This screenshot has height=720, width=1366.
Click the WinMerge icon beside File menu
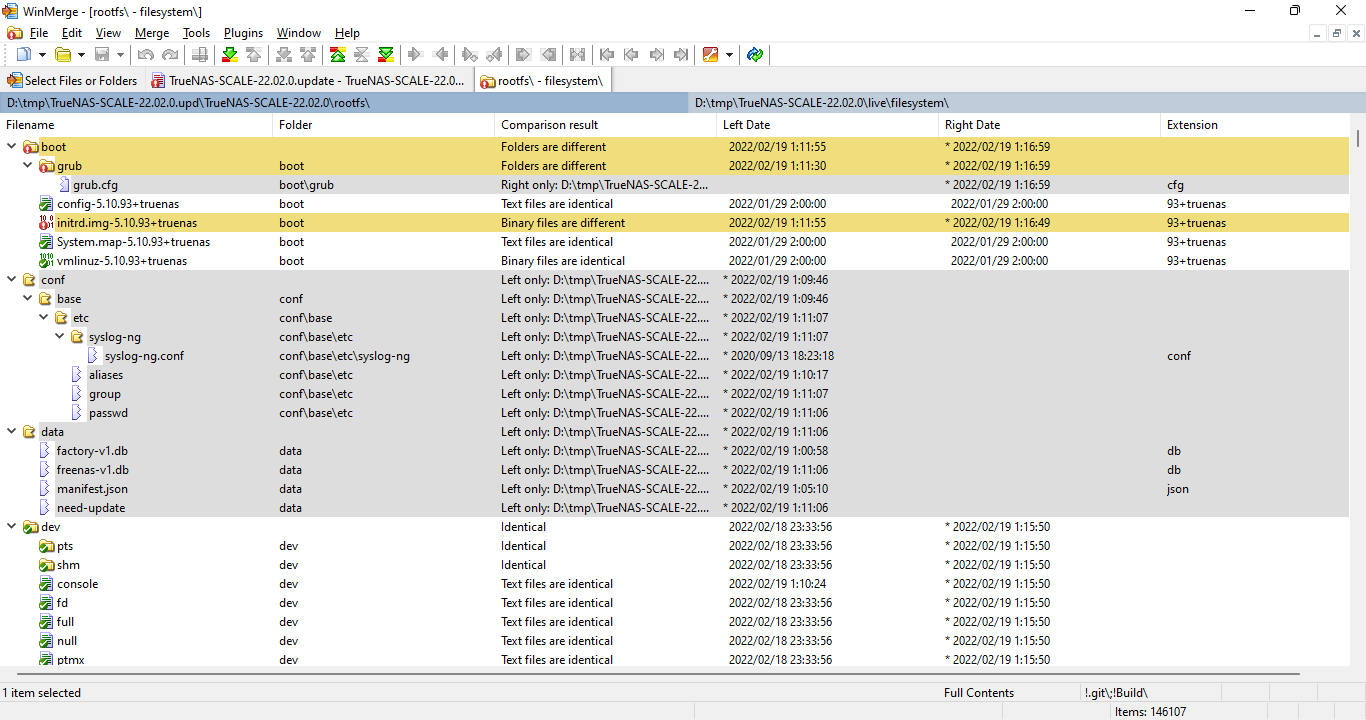tap(14, 33)
